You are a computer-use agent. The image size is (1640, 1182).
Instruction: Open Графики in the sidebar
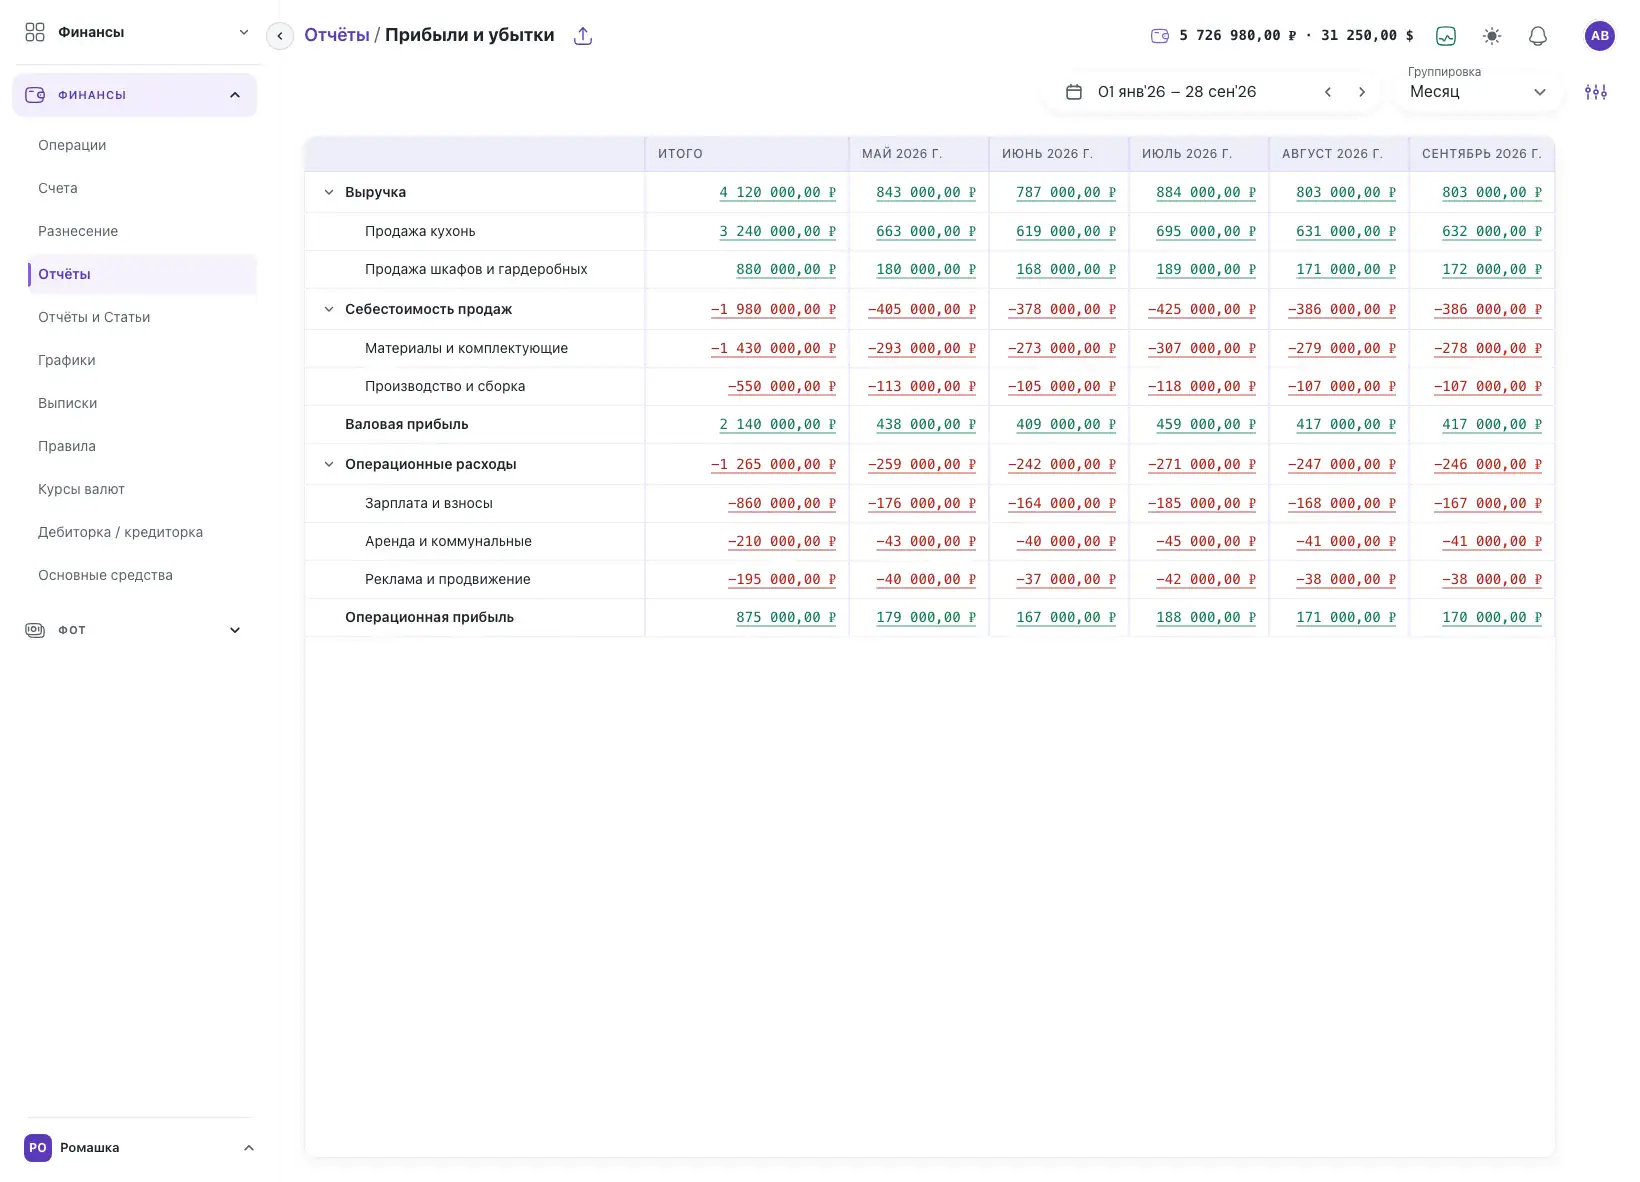(67, 360)
